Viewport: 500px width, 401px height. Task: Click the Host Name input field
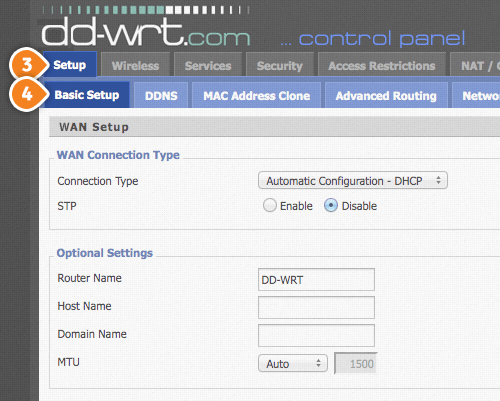coord(316,307)
